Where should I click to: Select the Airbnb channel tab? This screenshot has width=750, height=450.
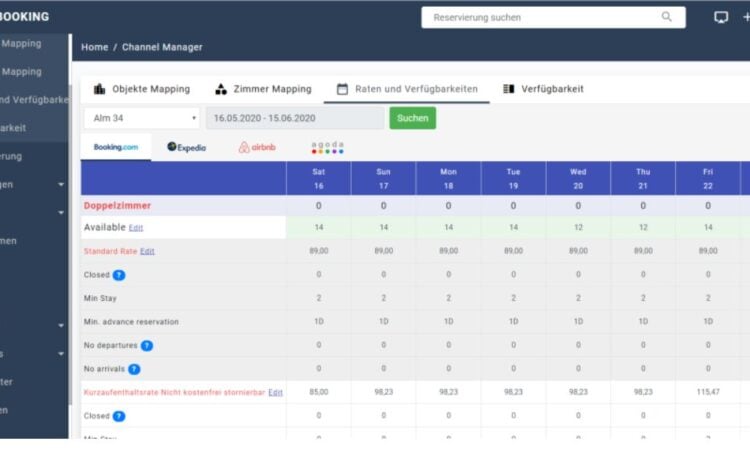[x=257, y=147]
